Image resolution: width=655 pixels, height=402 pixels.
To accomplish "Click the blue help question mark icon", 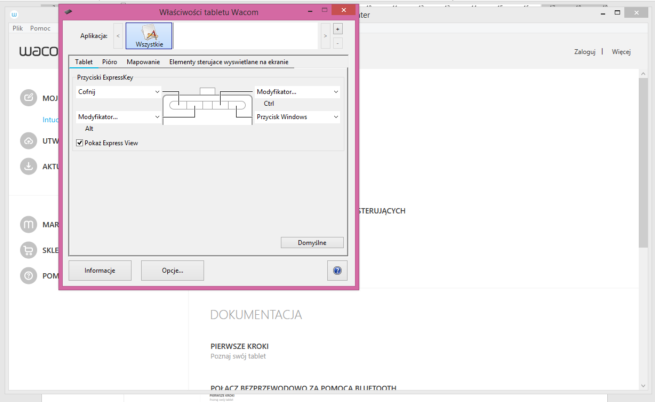I will (337, 270).
